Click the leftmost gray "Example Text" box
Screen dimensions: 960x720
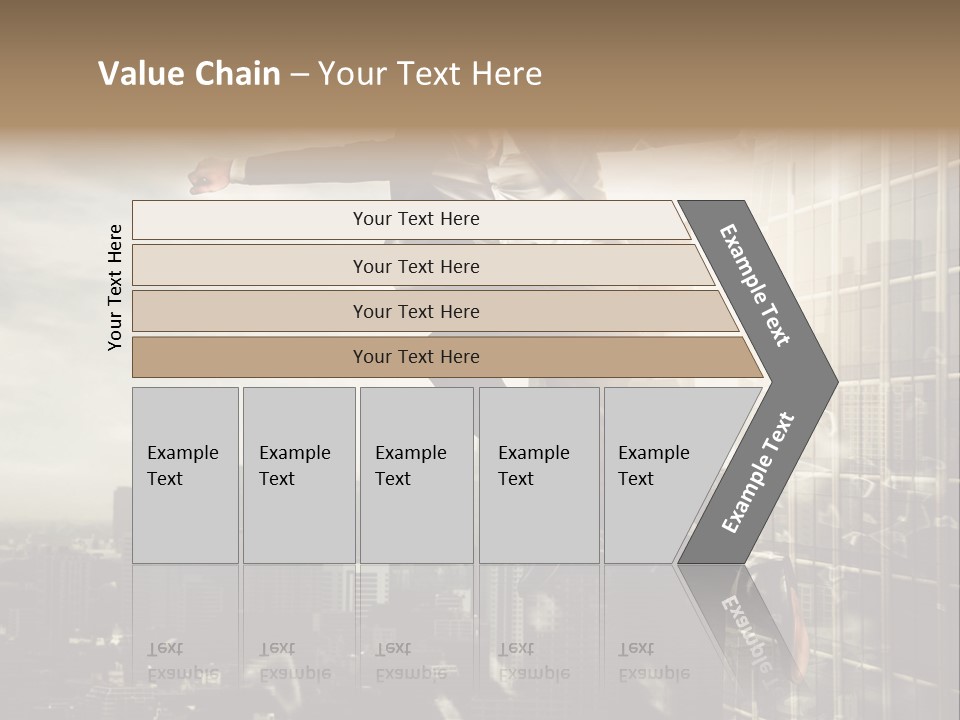(x=185, y=474)
